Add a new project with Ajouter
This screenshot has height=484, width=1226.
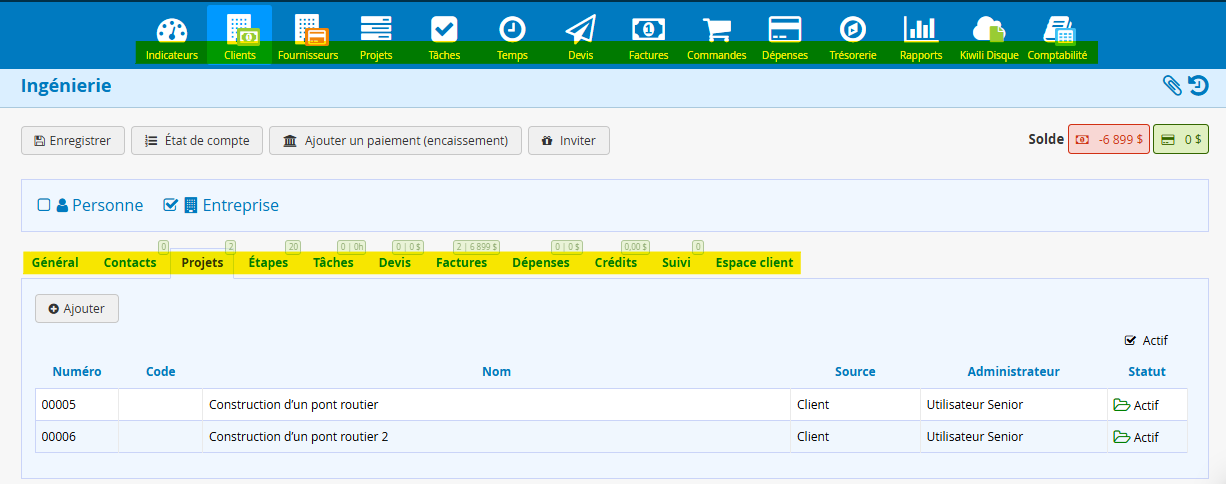click(77, 309)
